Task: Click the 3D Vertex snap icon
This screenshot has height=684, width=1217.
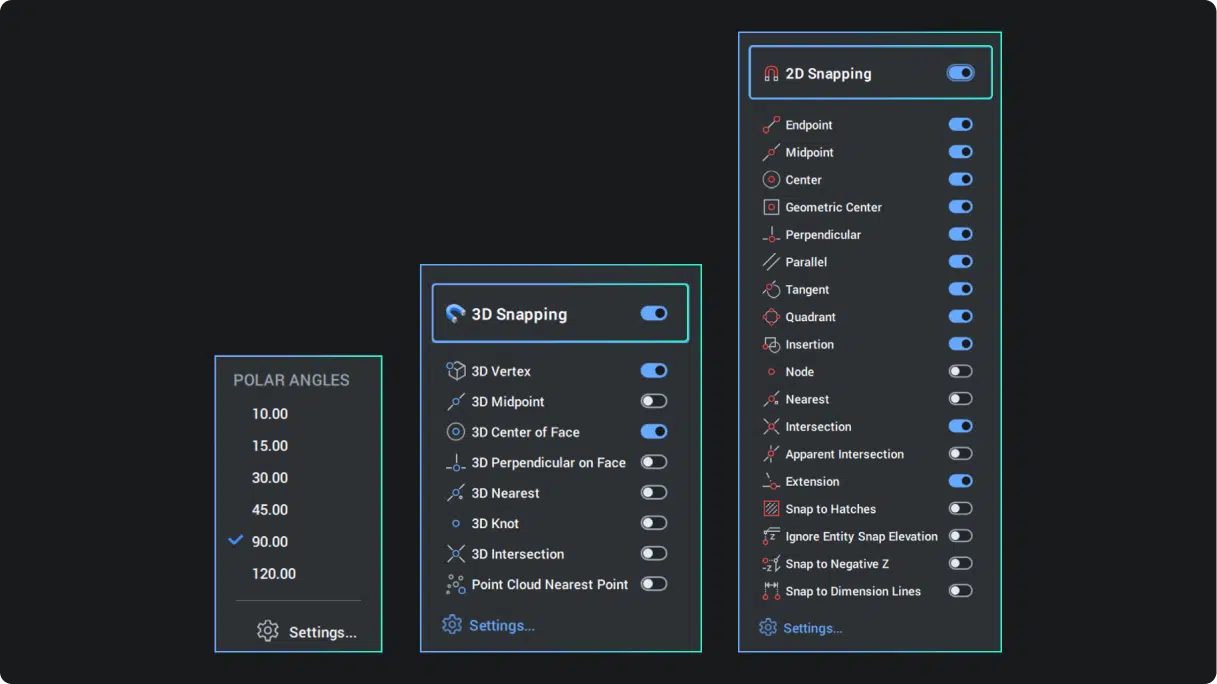Action: click(456, 370)
